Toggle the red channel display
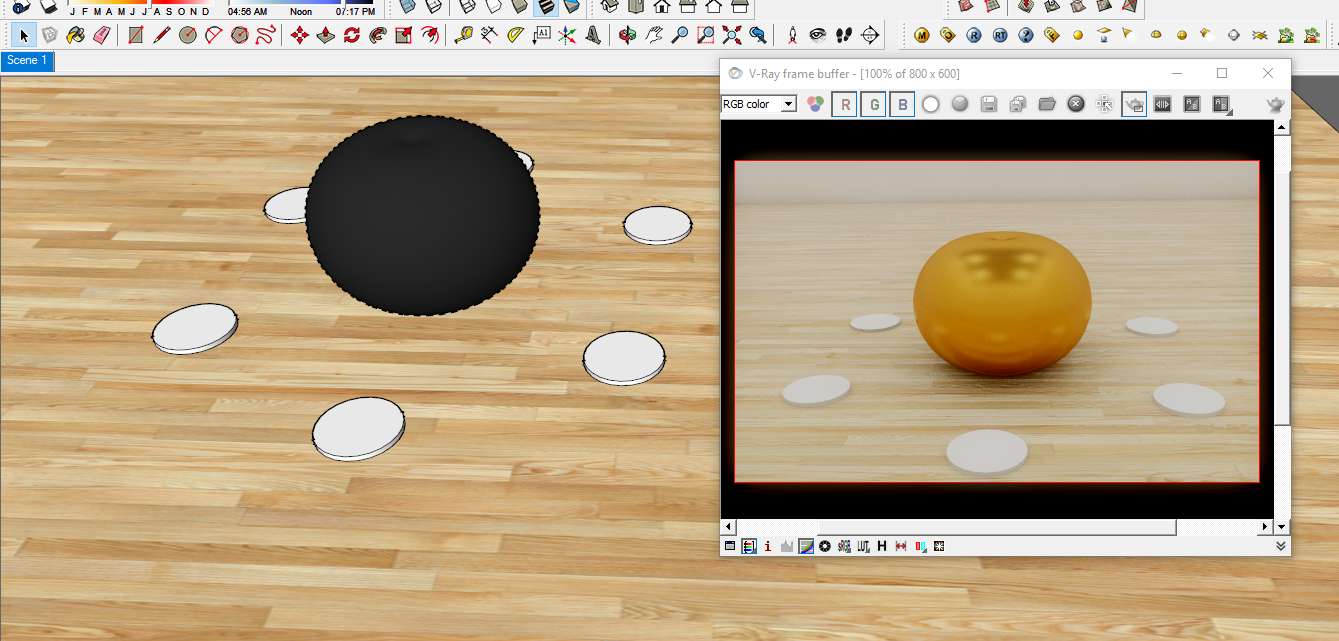This screenshot has width=1339, height=641. tap(844, 103)
